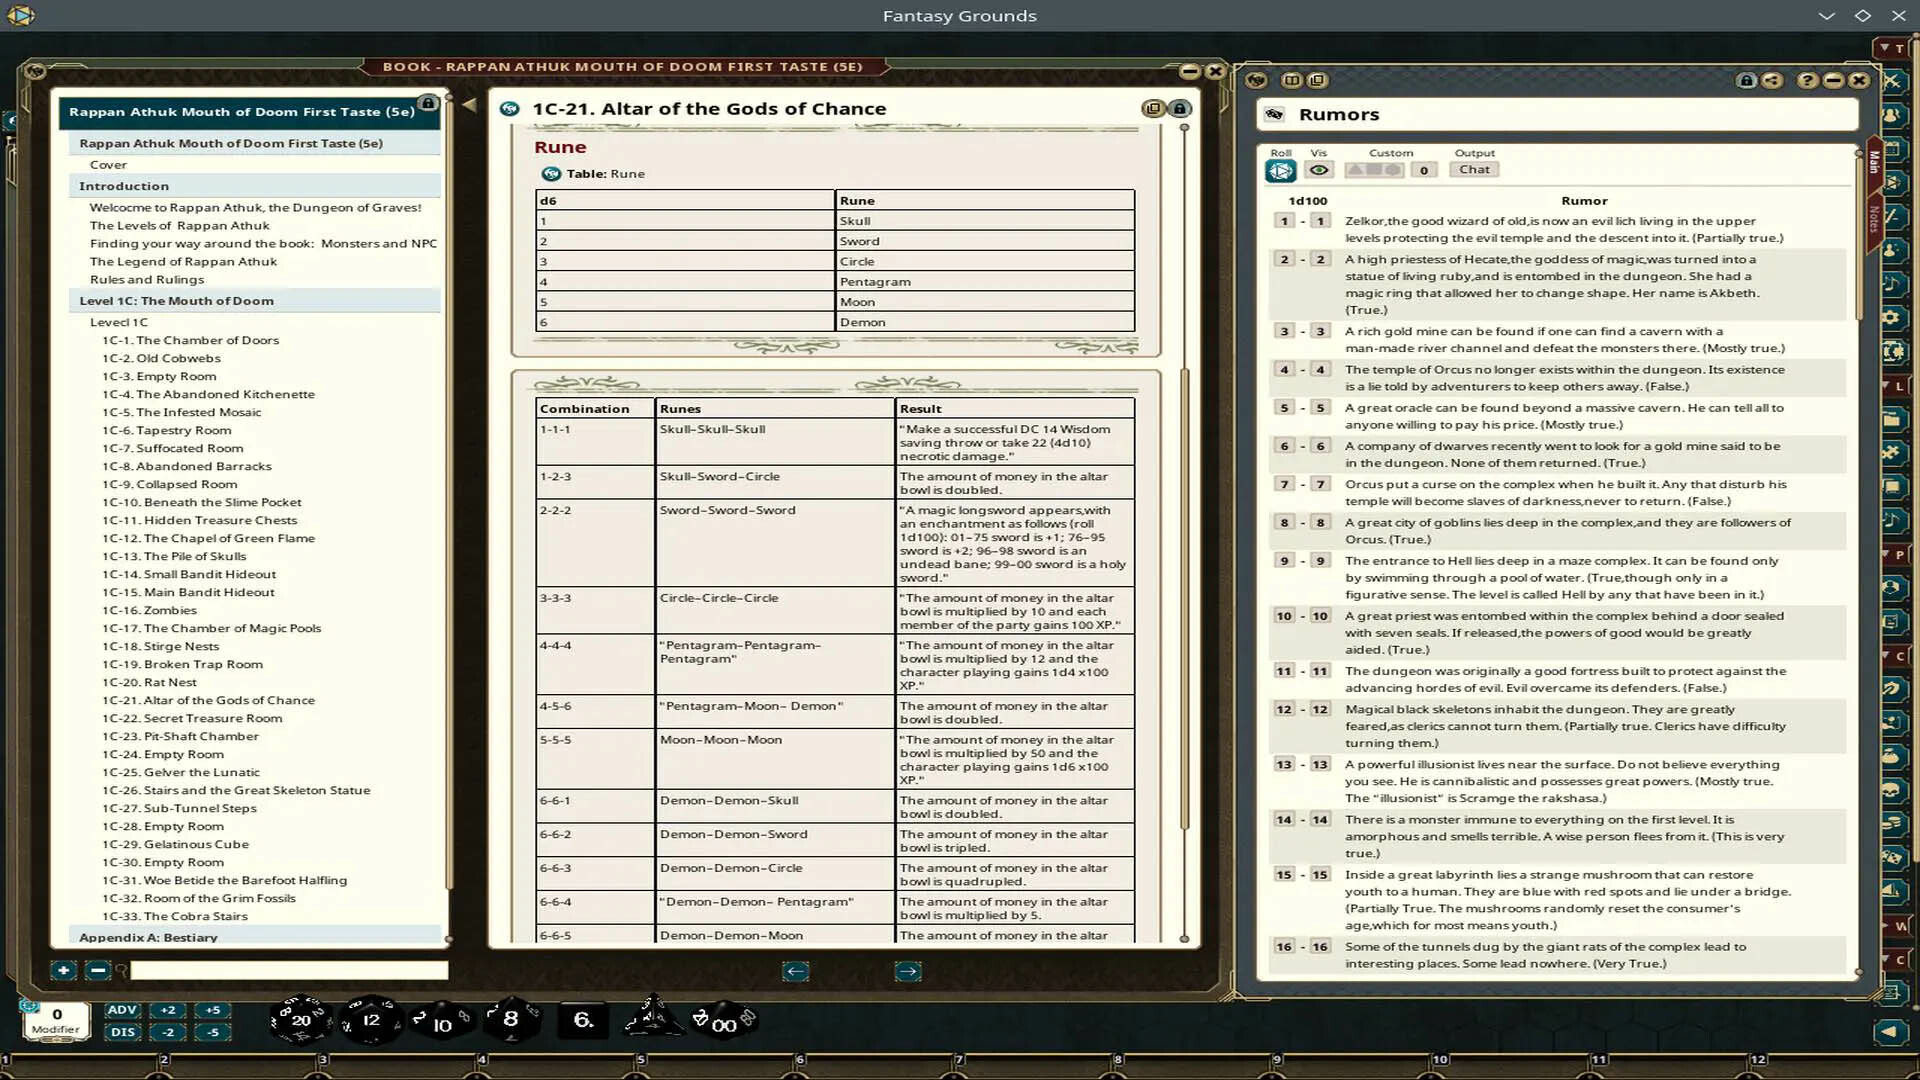This screenshot has width=1920, height=1080.
Task: Open the 1C-29. Gelatinous Cube entry
Action: [179, 844]
